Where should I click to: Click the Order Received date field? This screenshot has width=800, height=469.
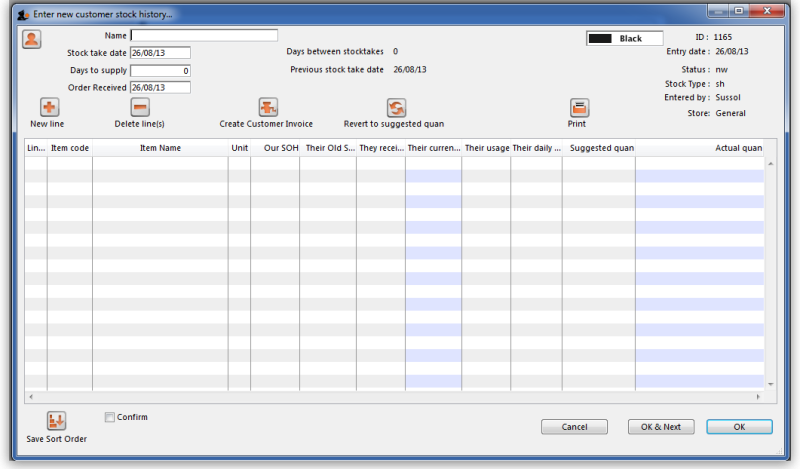click(x=160, y=87)
